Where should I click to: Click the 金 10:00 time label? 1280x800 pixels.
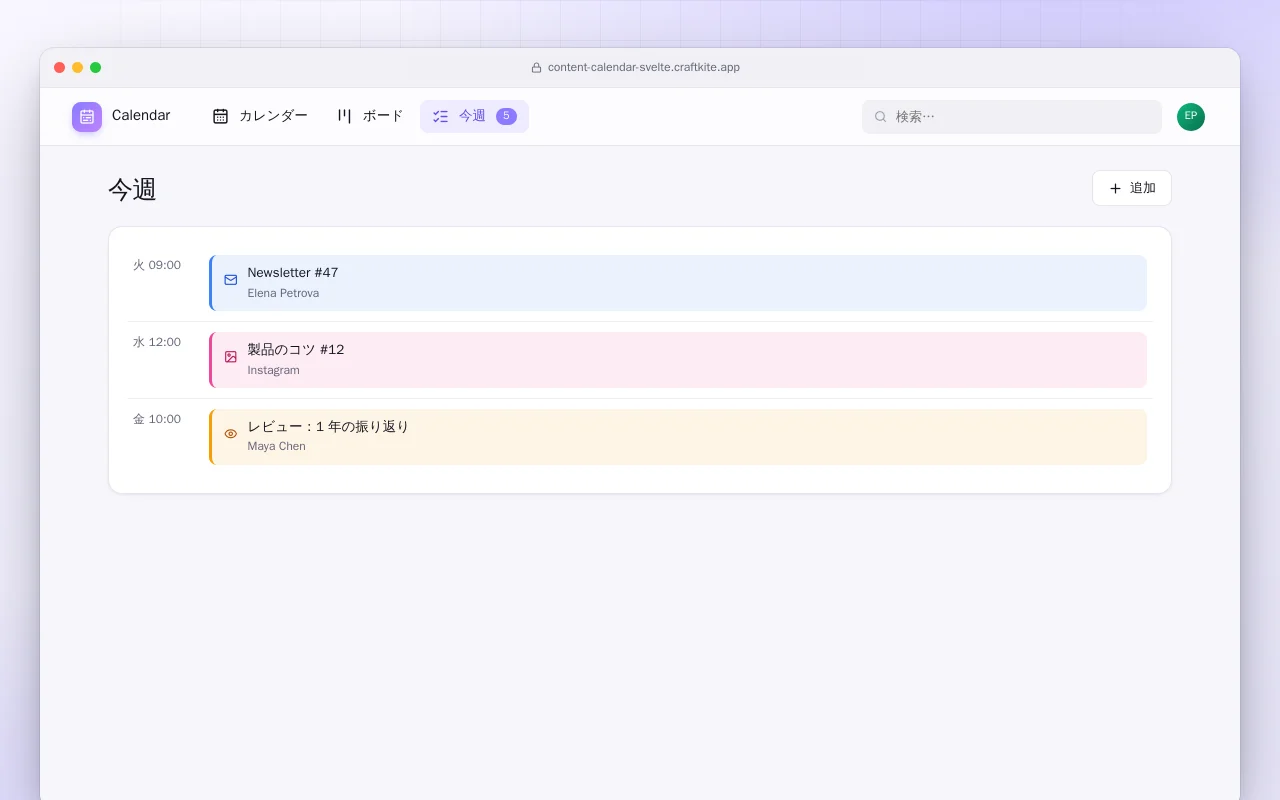(157, 419)
